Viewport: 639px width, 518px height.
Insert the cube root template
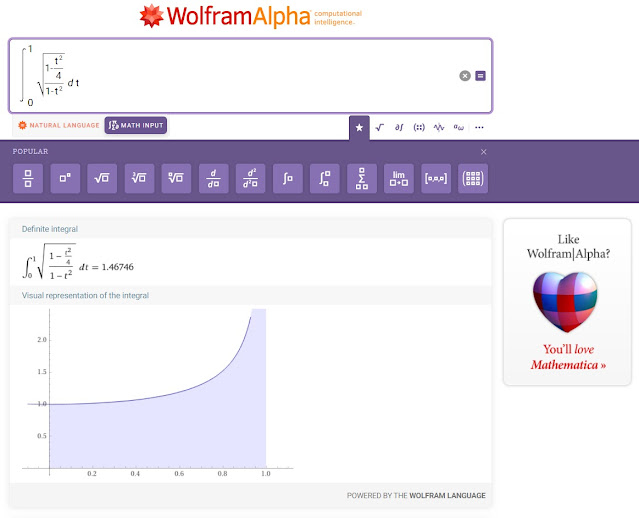(x=139, y=178)
